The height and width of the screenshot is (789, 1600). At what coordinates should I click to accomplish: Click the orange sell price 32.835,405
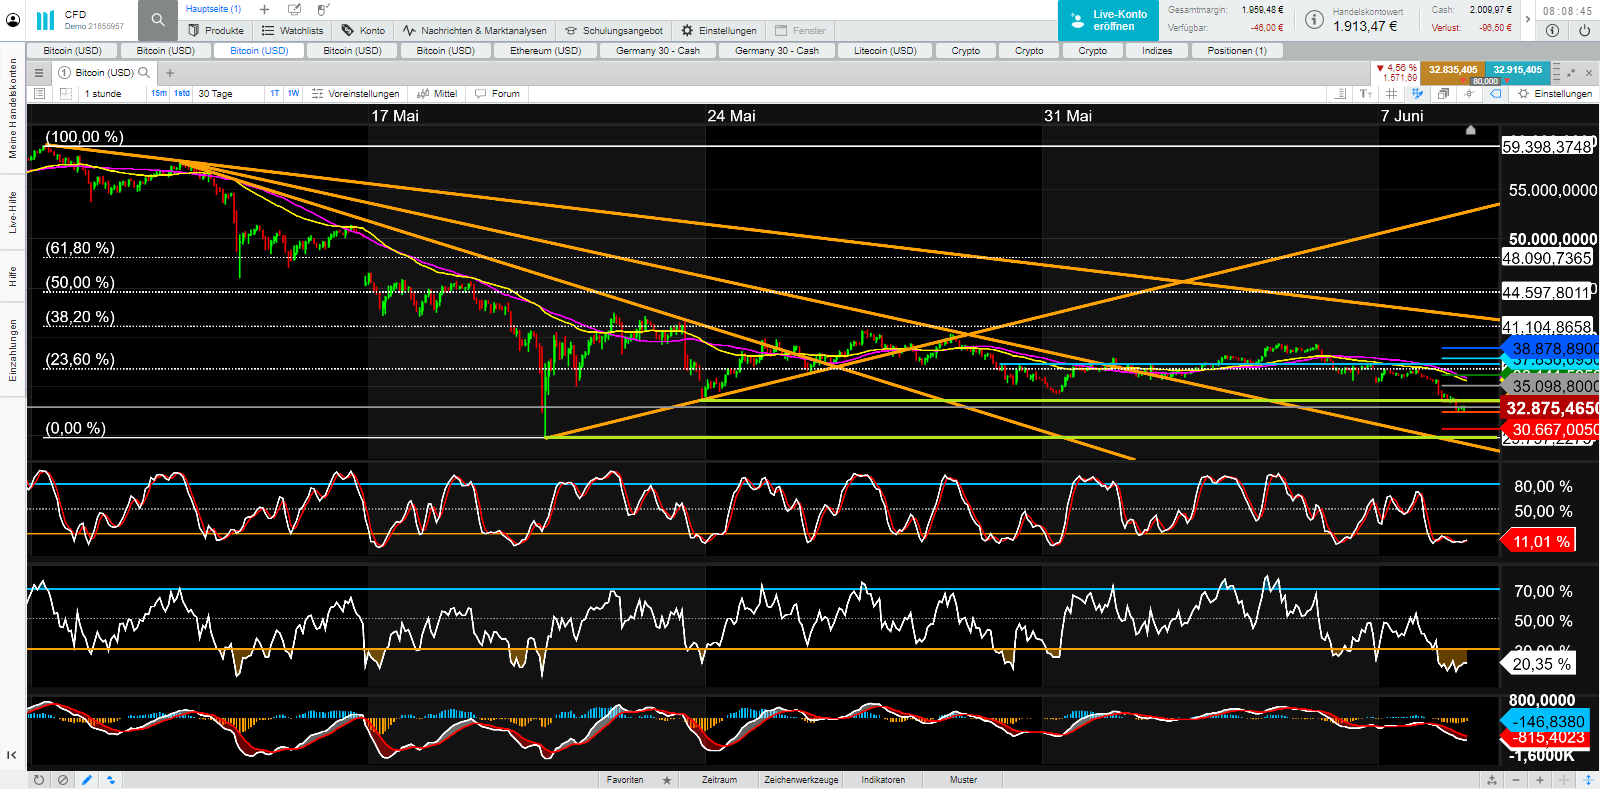1452,70
